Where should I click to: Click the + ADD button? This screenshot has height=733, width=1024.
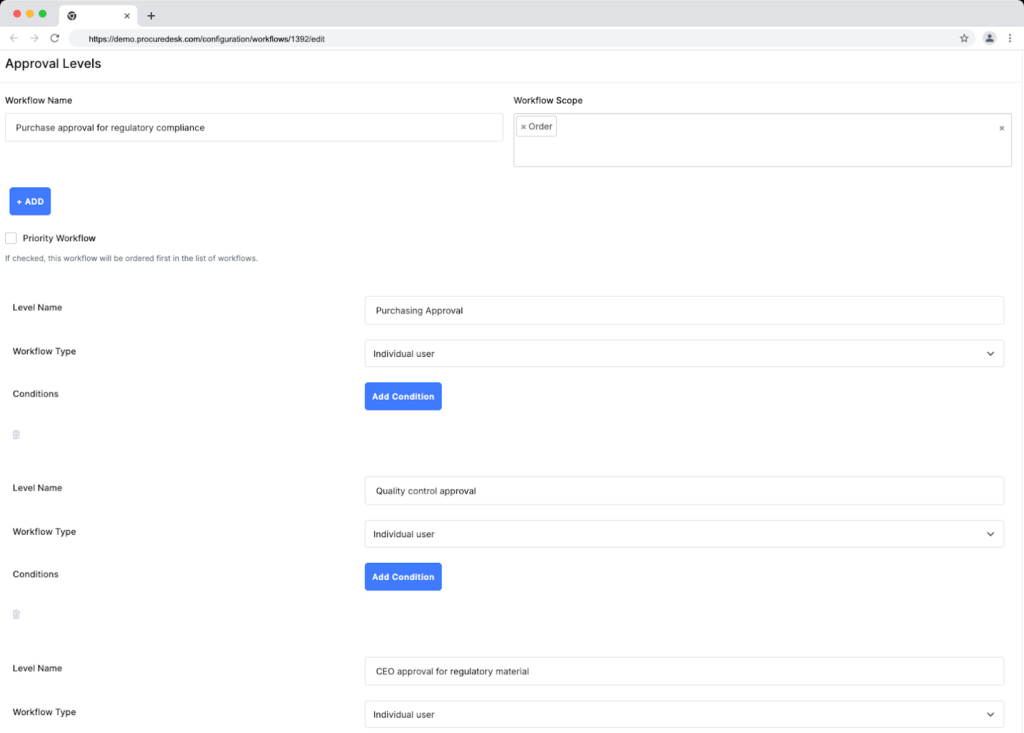coord(30,201)
